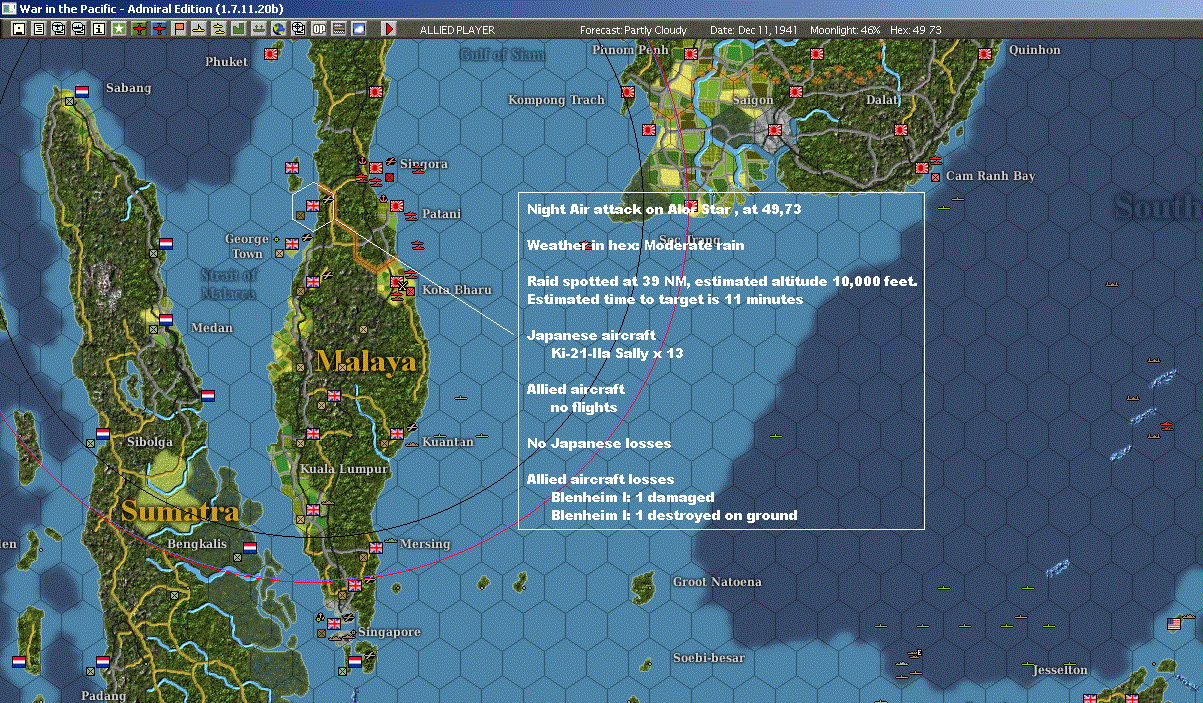Image resolution: width=1203 pixels, height=703 pixels.
Task: Click the Ki-21-IIa Sally x 13 line
Action: 617,353
